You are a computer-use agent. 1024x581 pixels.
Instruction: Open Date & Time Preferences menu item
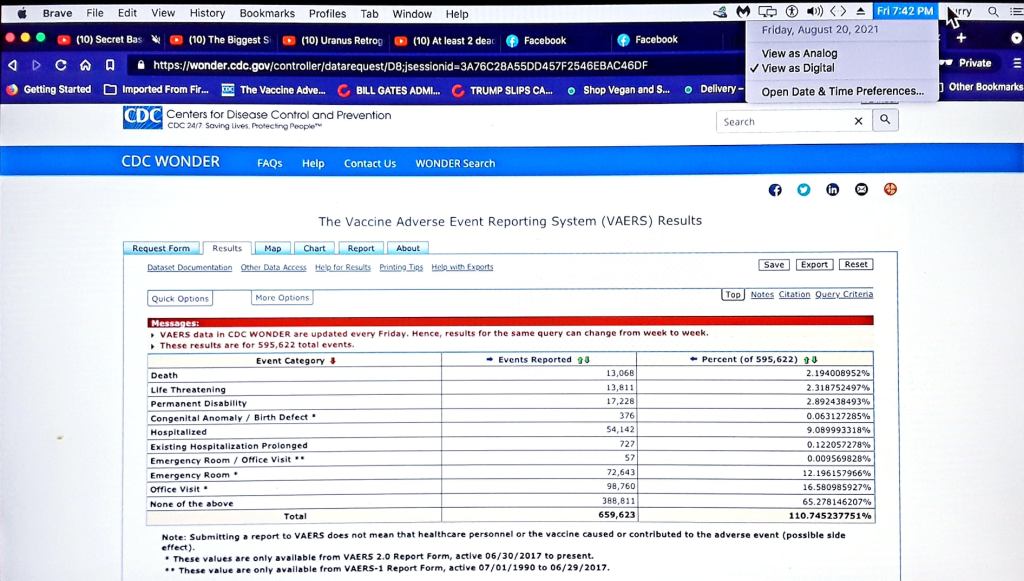pos(842,91)
